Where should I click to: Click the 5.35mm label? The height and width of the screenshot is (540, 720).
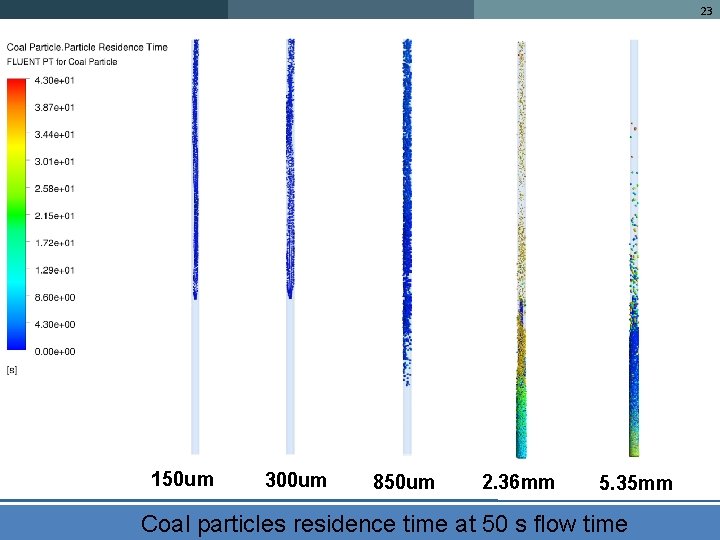[x=636, y=483]
